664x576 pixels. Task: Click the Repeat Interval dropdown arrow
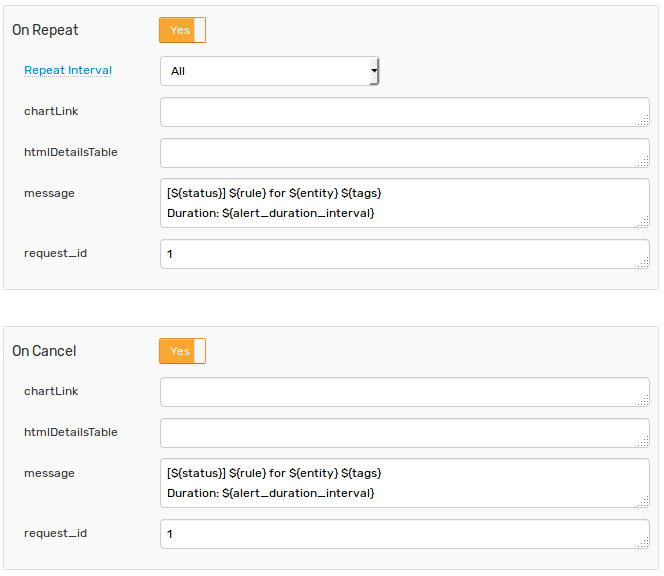pyautogui.click(x=374, y=71)
